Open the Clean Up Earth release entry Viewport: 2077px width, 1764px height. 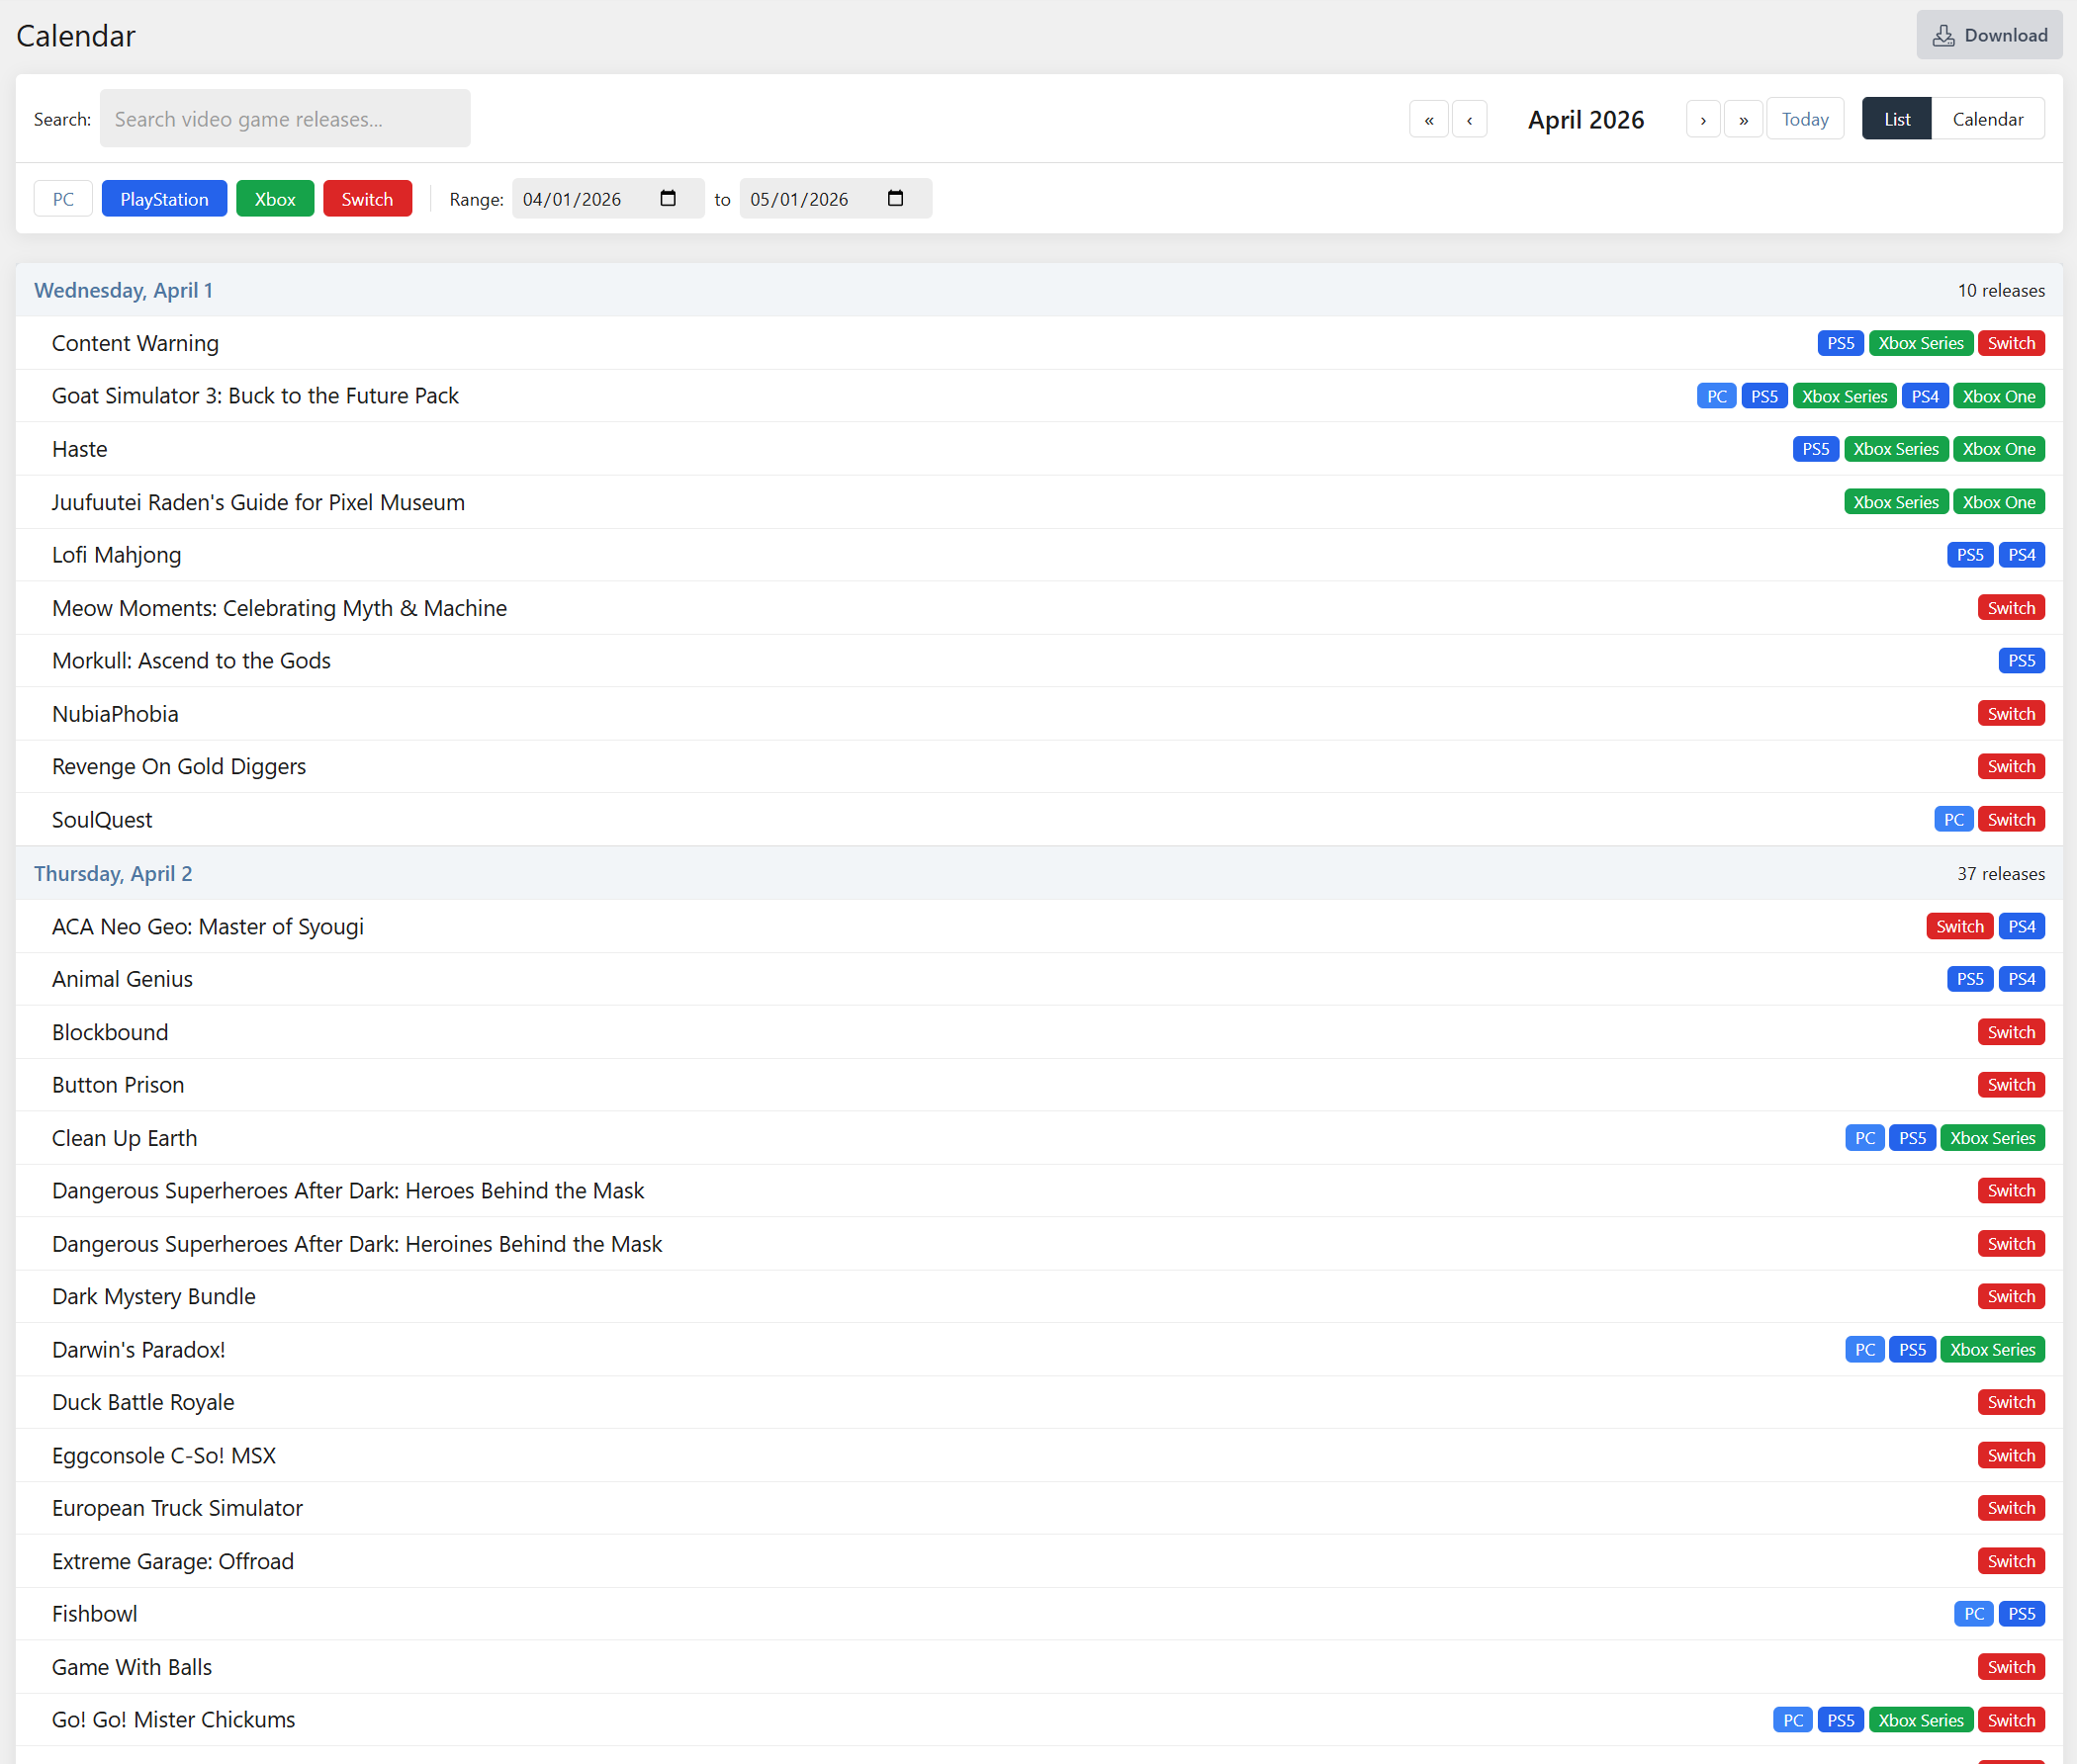(x=124, y=1138)
